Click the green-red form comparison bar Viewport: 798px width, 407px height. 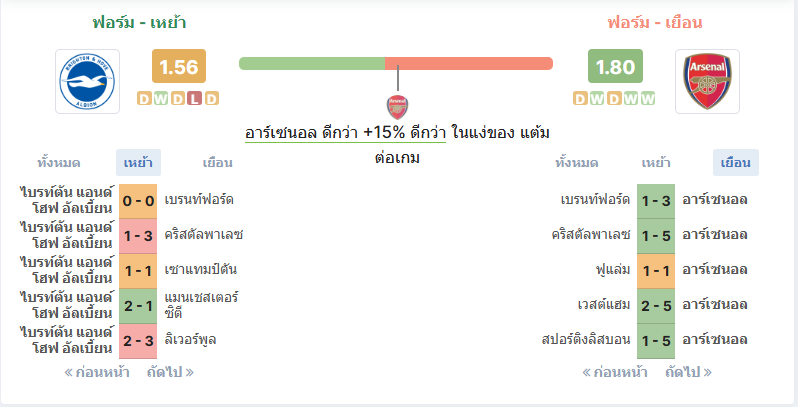(x=396, y=64)
